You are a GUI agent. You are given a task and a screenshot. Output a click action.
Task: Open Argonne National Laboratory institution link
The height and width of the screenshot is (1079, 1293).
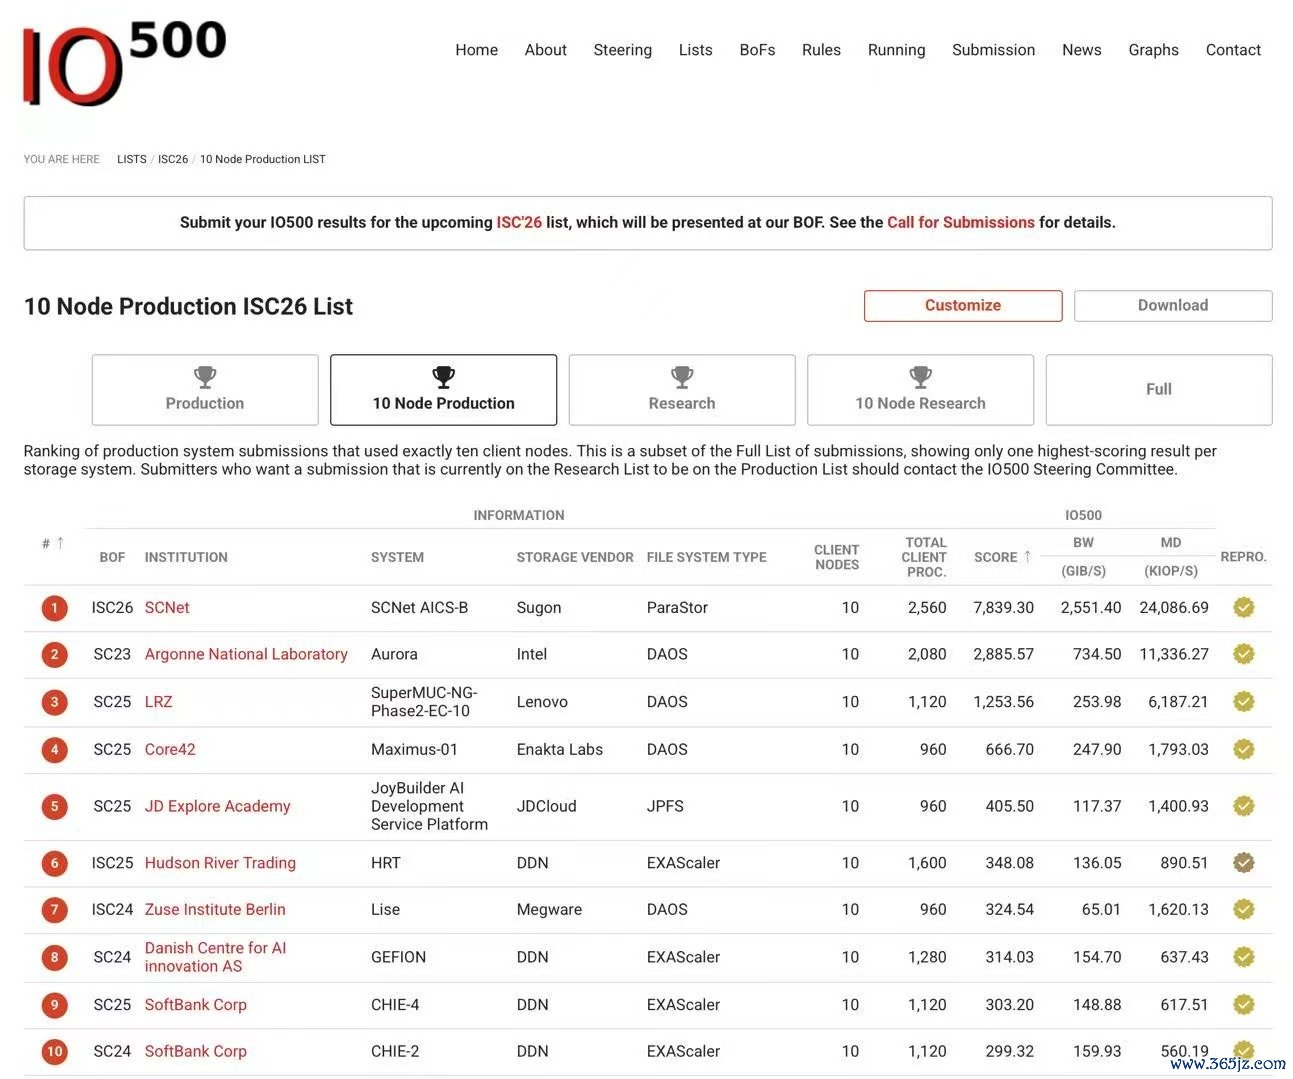point(246,654)
